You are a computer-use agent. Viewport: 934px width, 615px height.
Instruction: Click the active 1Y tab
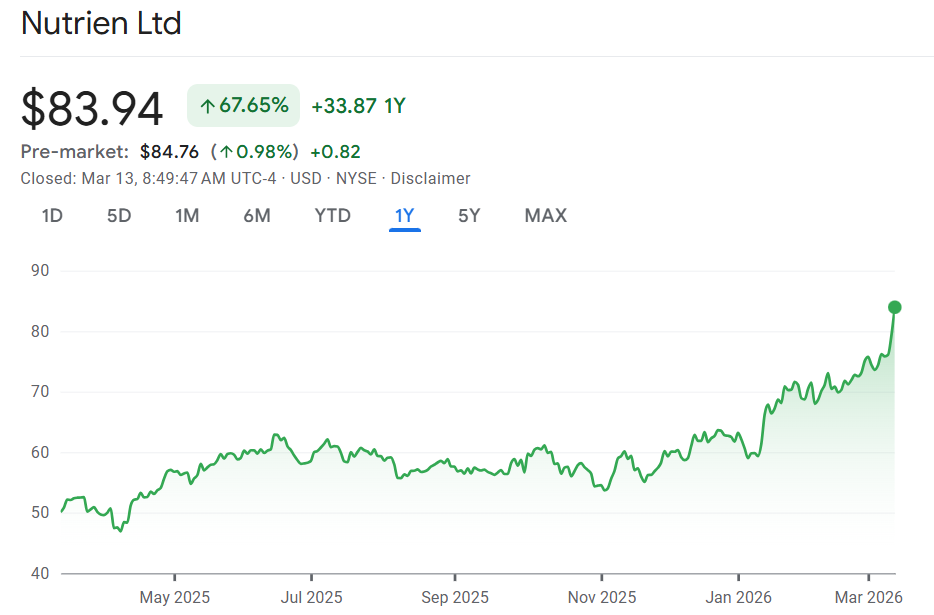click(405, 215)
